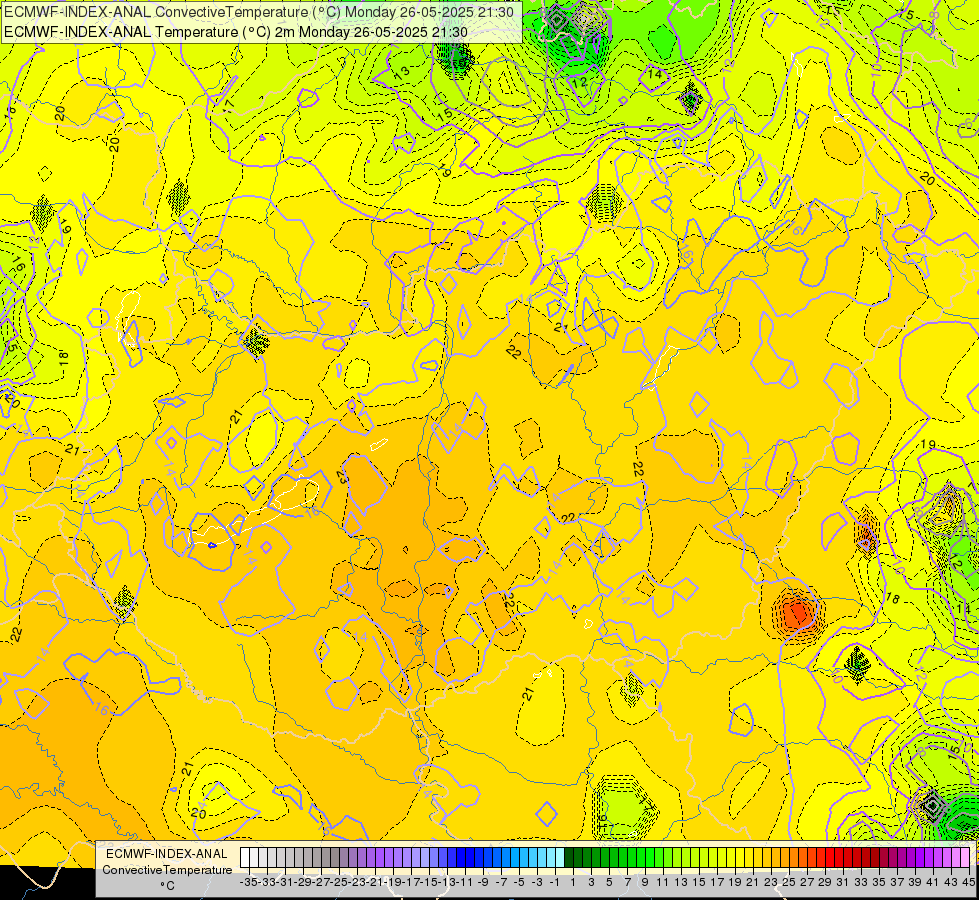The image size is (979, 900).
Task: Click the 35 value on the legend scale
Action: (x=878, y=883)
